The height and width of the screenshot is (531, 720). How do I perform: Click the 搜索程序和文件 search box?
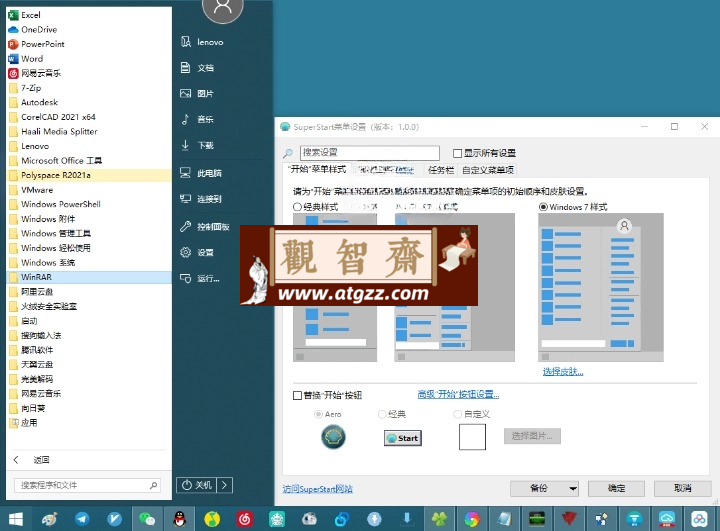coord(87,485)
